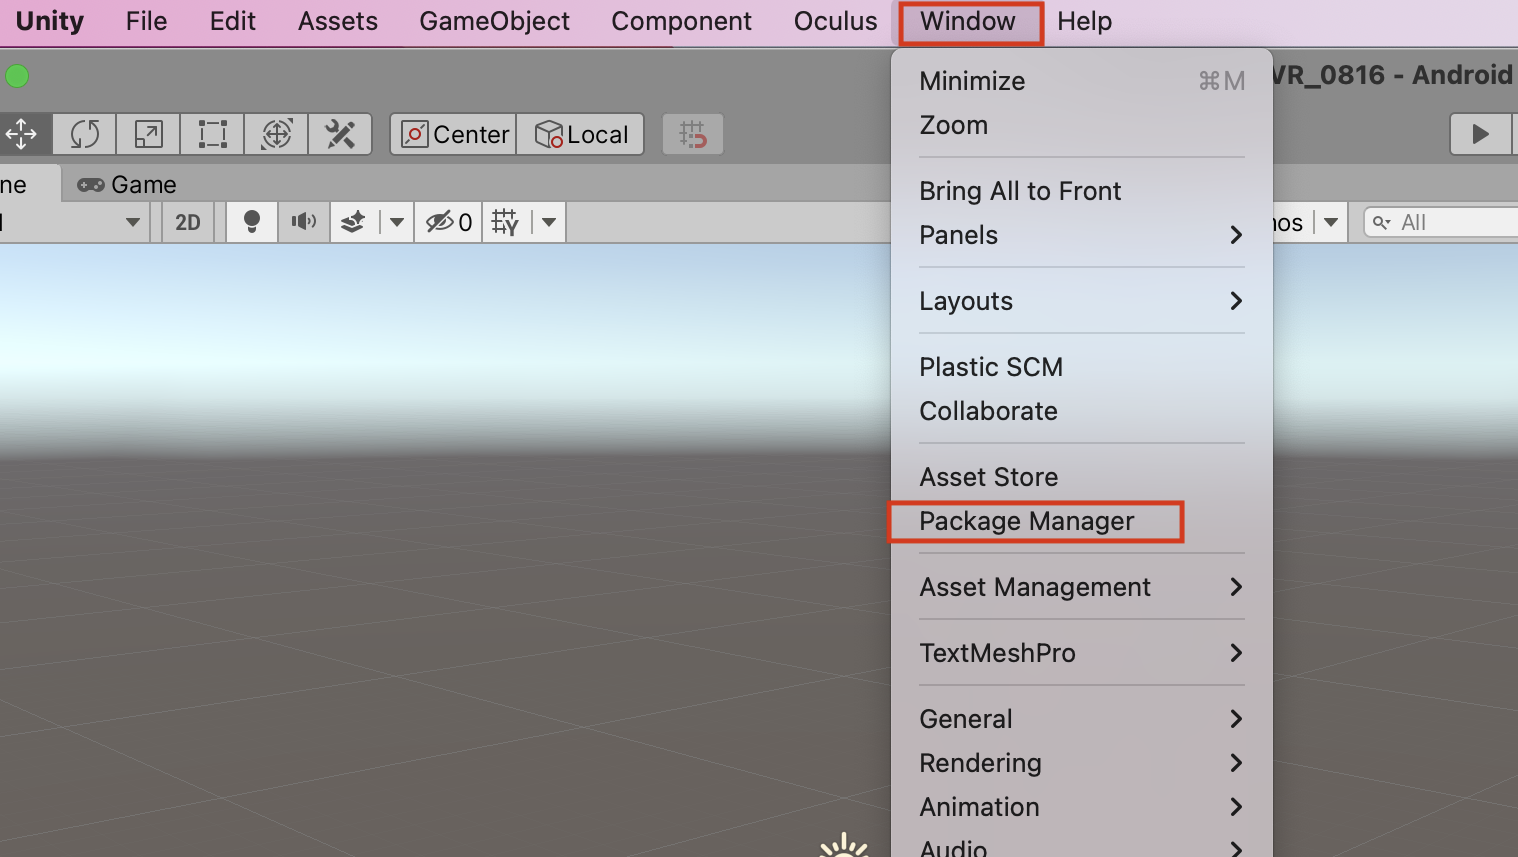Image resolution: width=1518 pixels, height=857 pixels.
Task: Select the combined Transform tool
Action: coord(277,134)
